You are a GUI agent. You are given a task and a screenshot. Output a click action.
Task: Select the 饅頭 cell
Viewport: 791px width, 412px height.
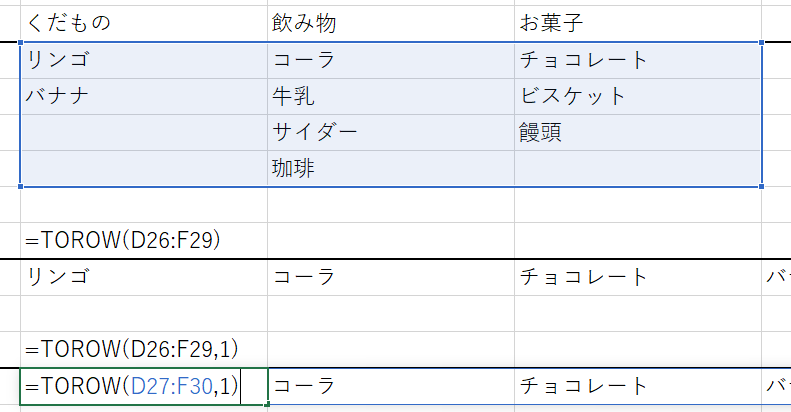pos(541,132)
